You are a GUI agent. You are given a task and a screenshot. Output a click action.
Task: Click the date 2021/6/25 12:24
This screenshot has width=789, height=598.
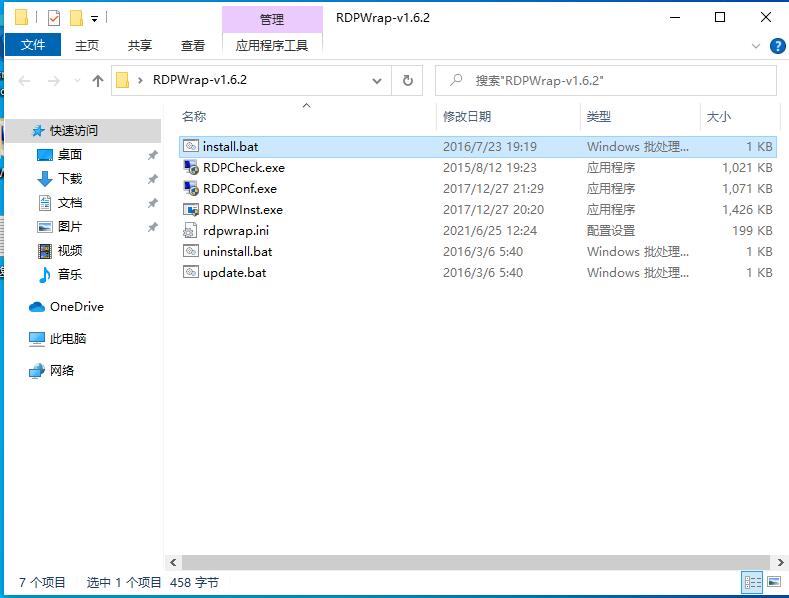(x=490, y=231)
